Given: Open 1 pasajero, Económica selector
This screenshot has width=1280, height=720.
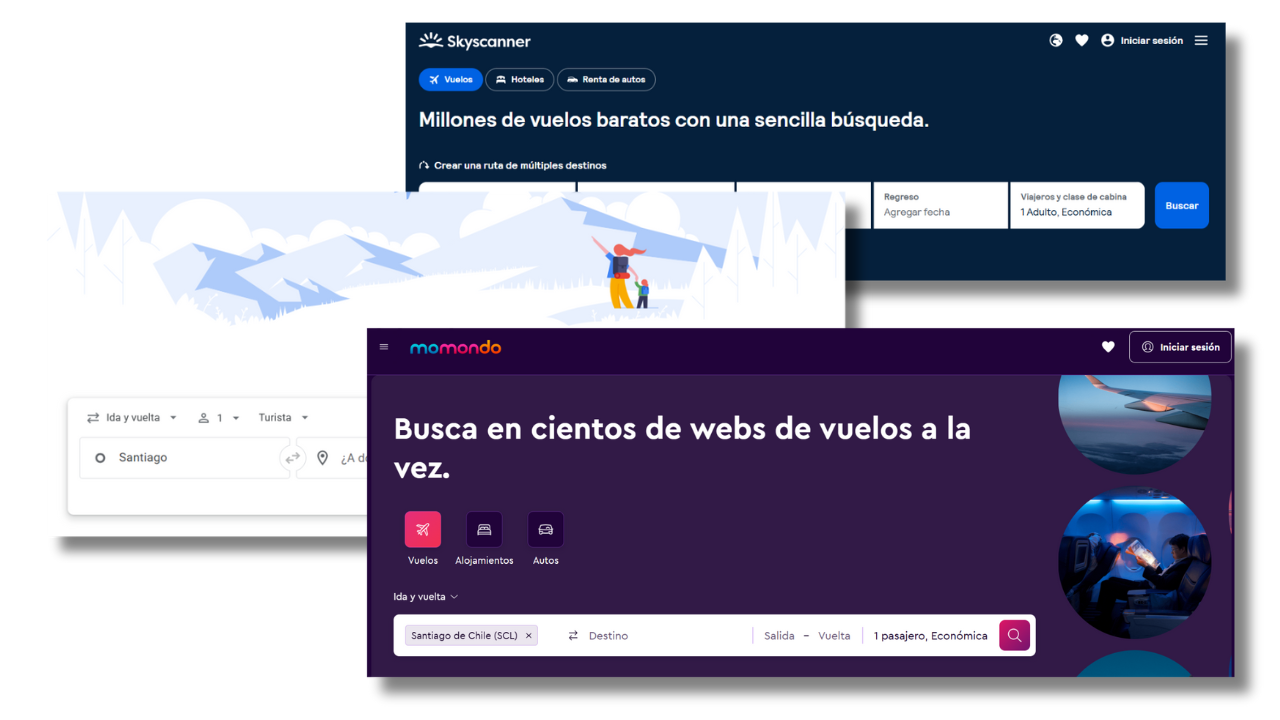Looking at the screenshot, I should pos(930,636).
